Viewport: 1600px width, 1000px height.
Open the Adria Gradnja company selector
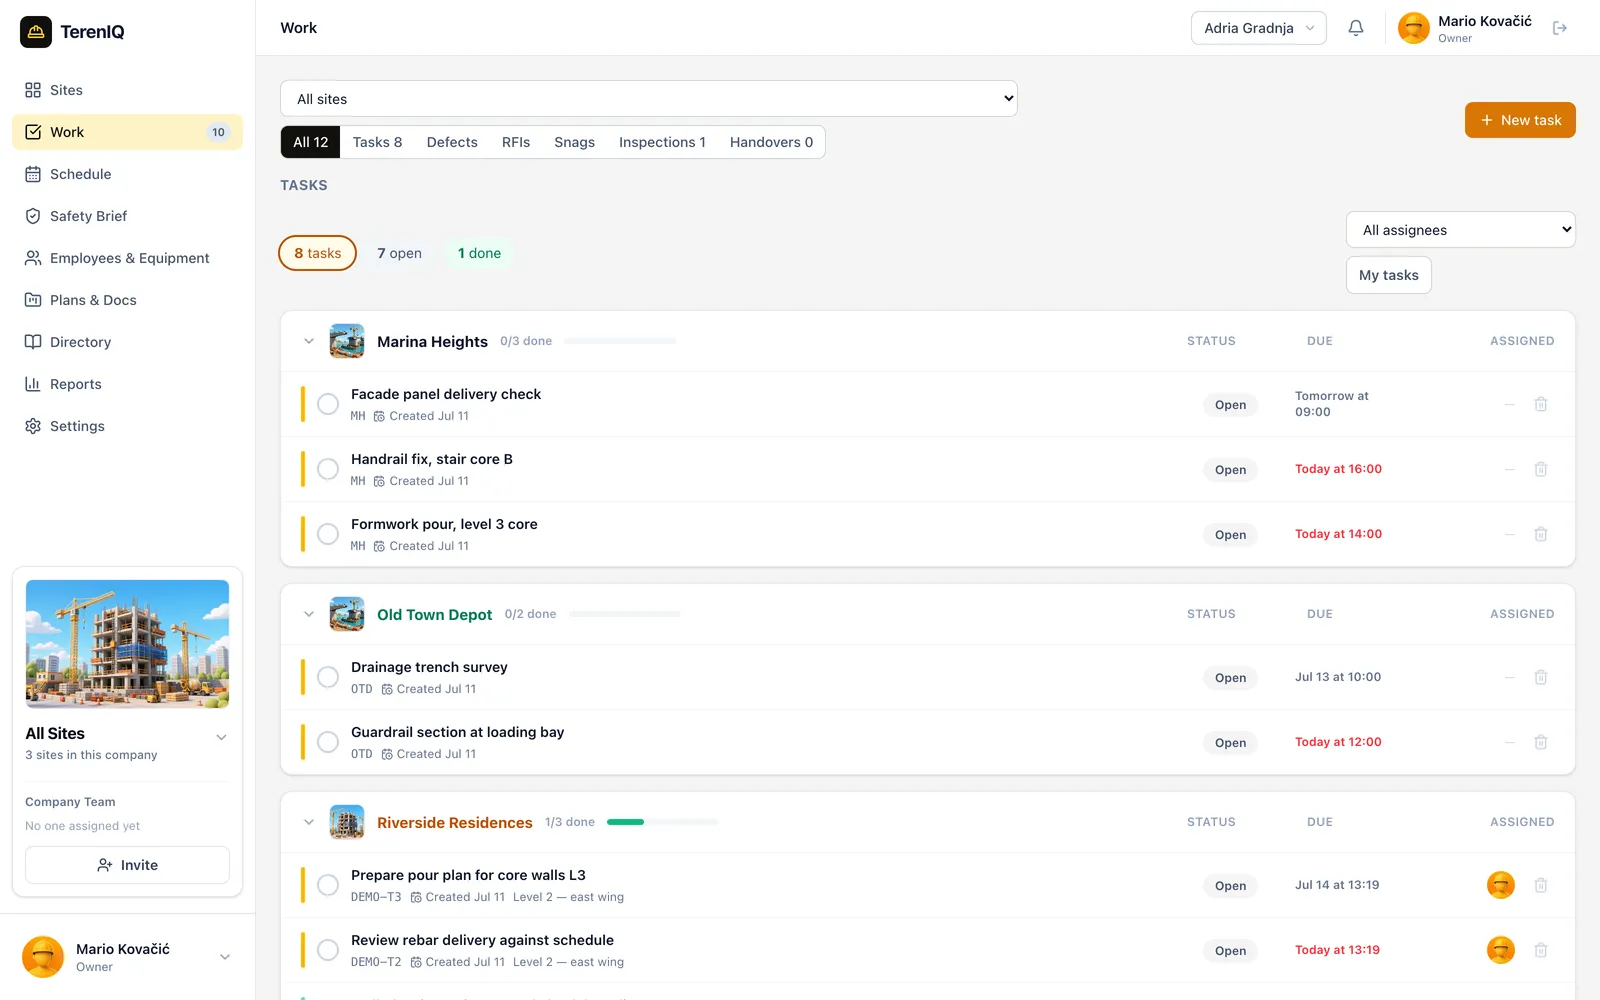1258,28
